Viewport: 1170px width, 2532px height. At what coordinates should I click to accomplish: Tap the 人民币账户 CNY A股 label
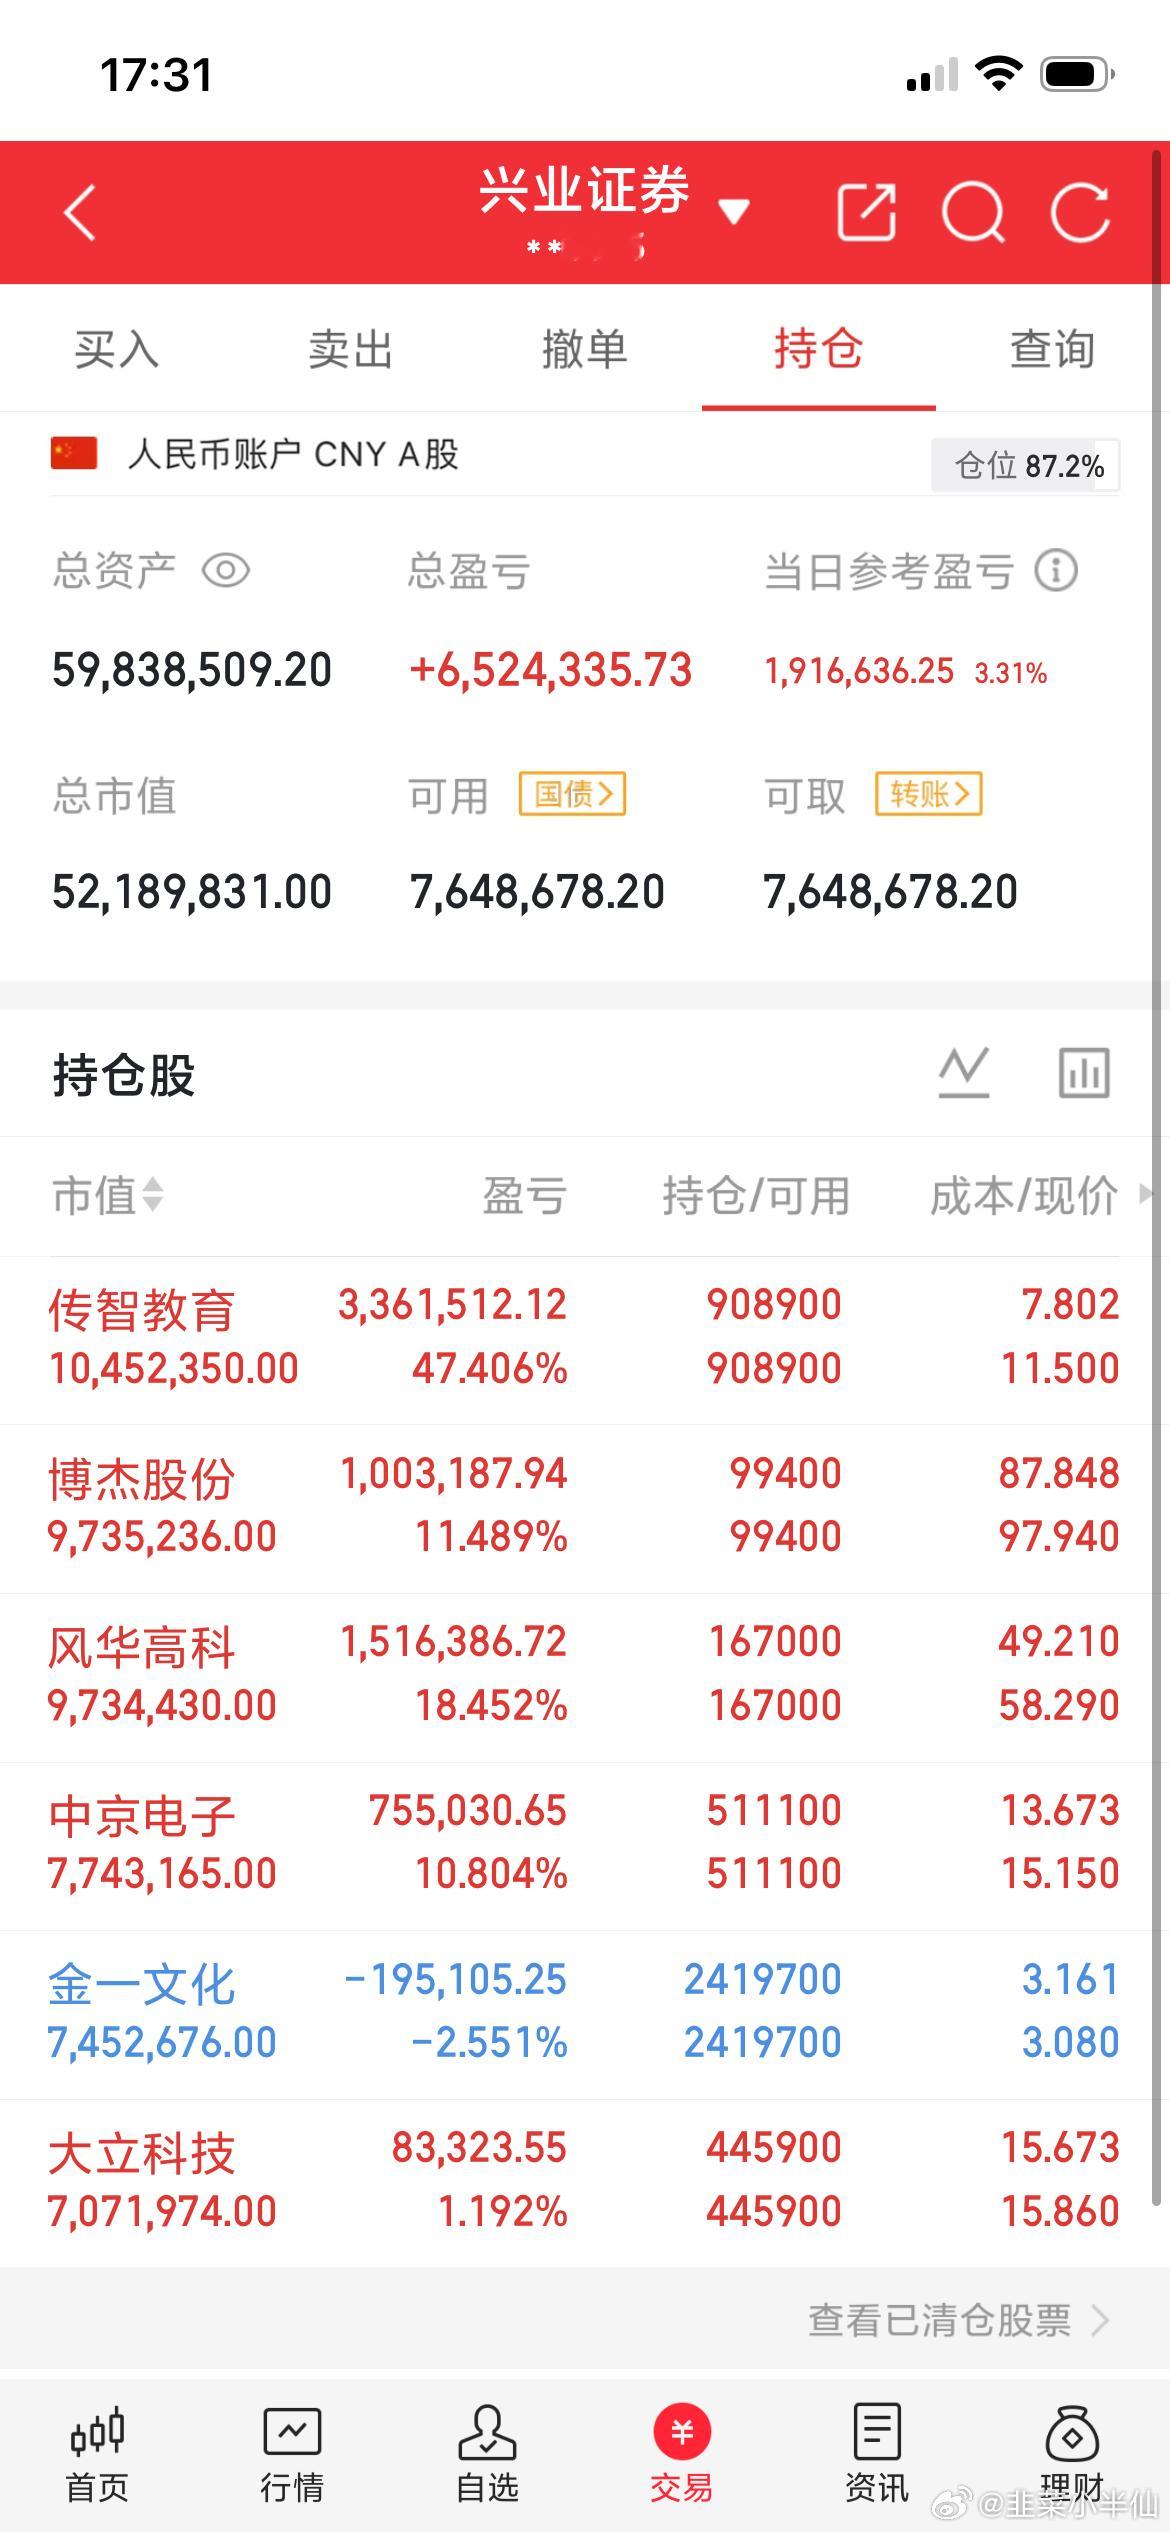click(x=293, y=454)
